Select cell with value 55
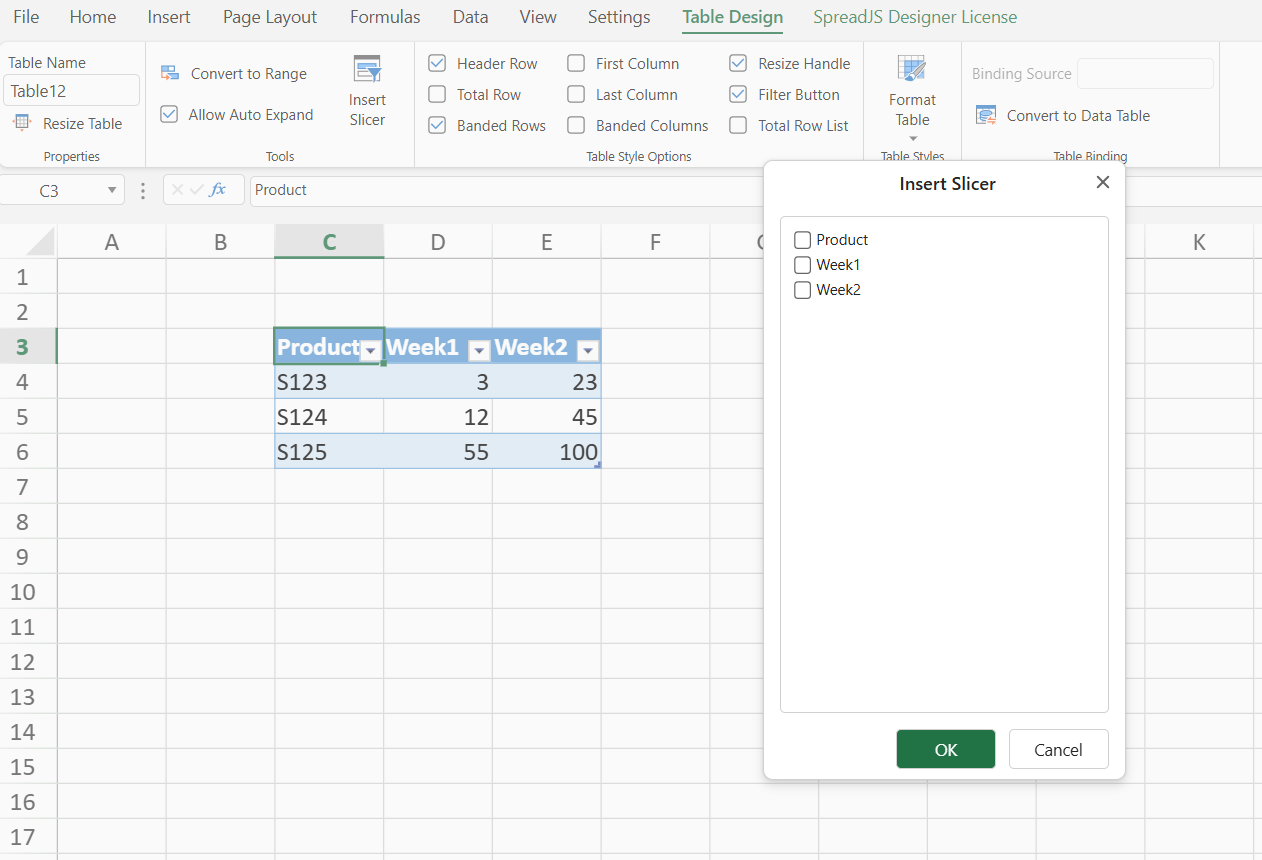 pyautogui.click(x=438, y=451)
